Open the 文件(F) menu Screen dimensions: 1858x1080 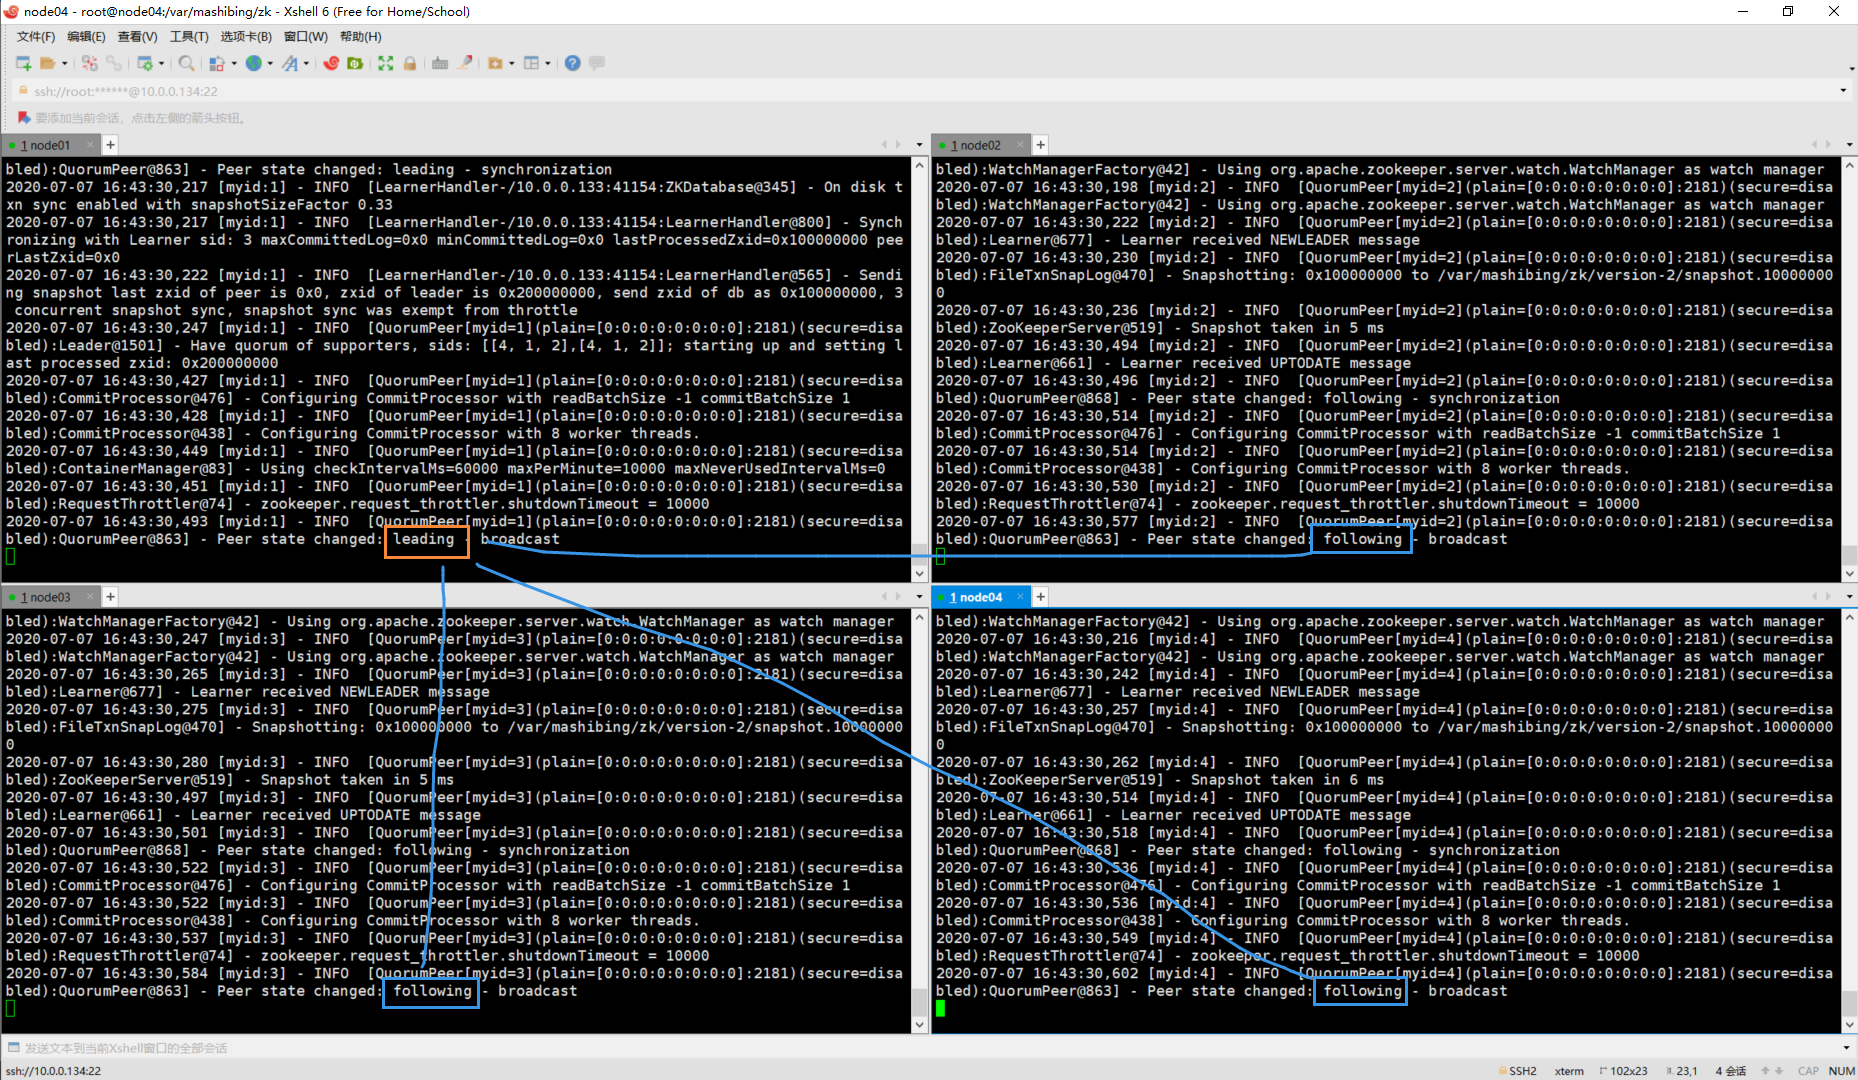pos(36,37)
